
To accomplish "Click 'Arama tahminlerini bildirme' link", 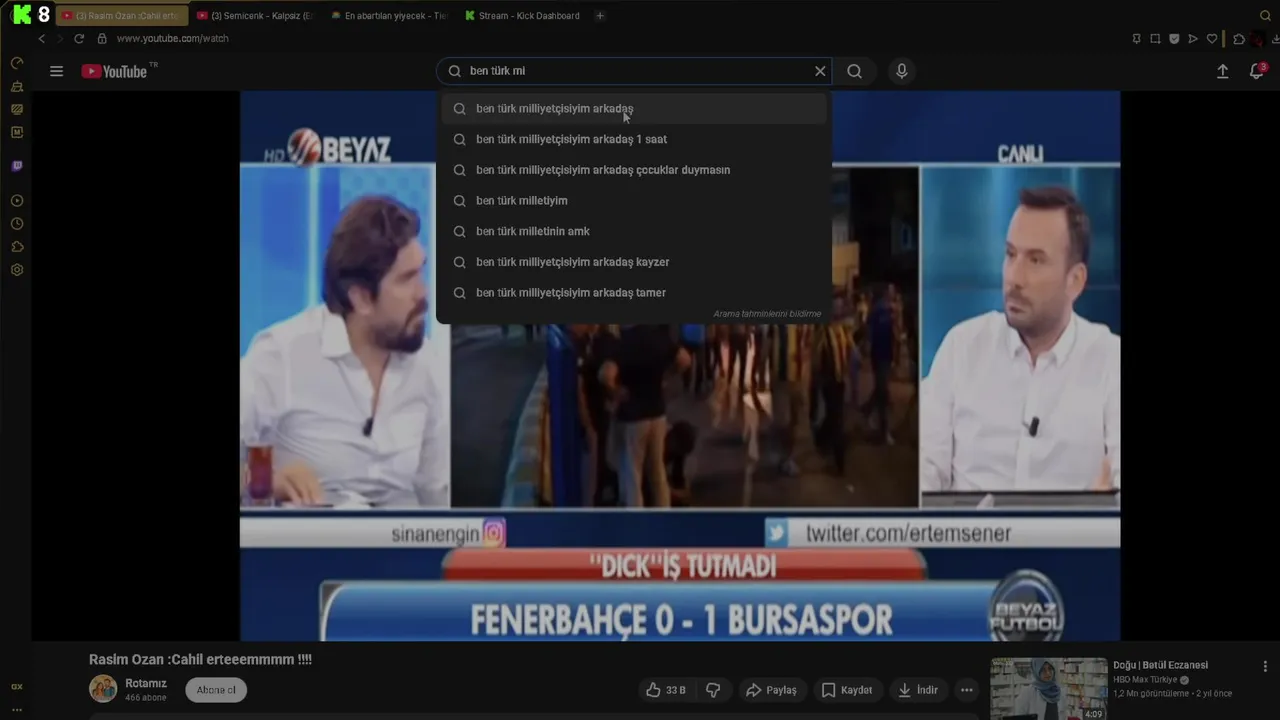I will pyautogui.click(x=767, y=314).
